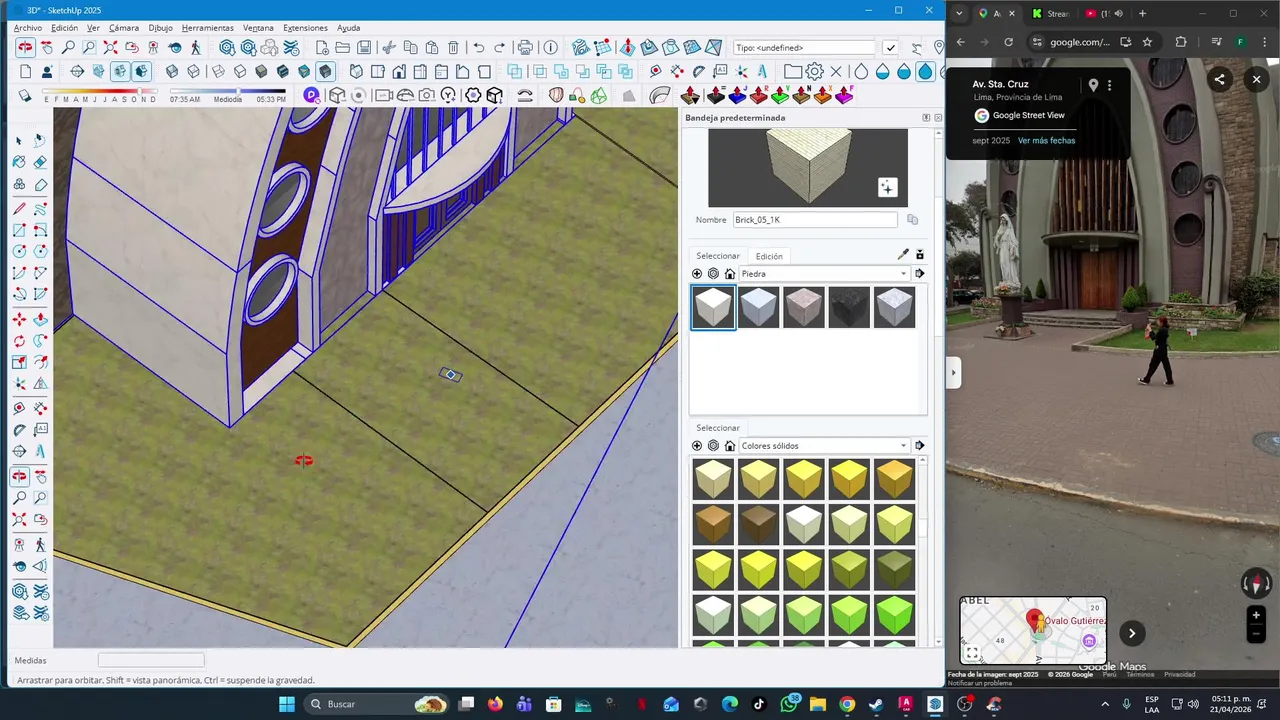Open the Herramientas menu
This screenshot has width=1280, height=720.
click(207, 28)
